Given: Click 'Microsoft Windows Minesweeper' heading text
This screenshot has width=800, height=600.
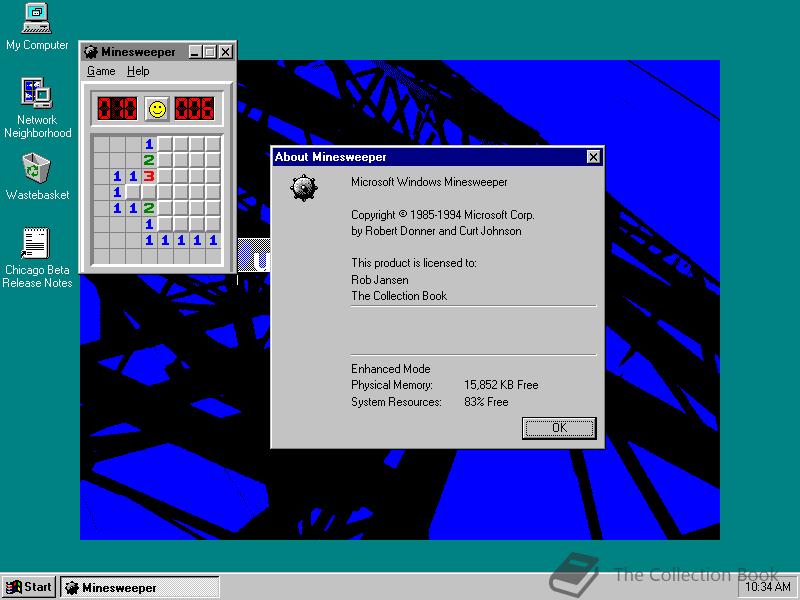Looking at the screenshot, I should click(x=429, y=182).
